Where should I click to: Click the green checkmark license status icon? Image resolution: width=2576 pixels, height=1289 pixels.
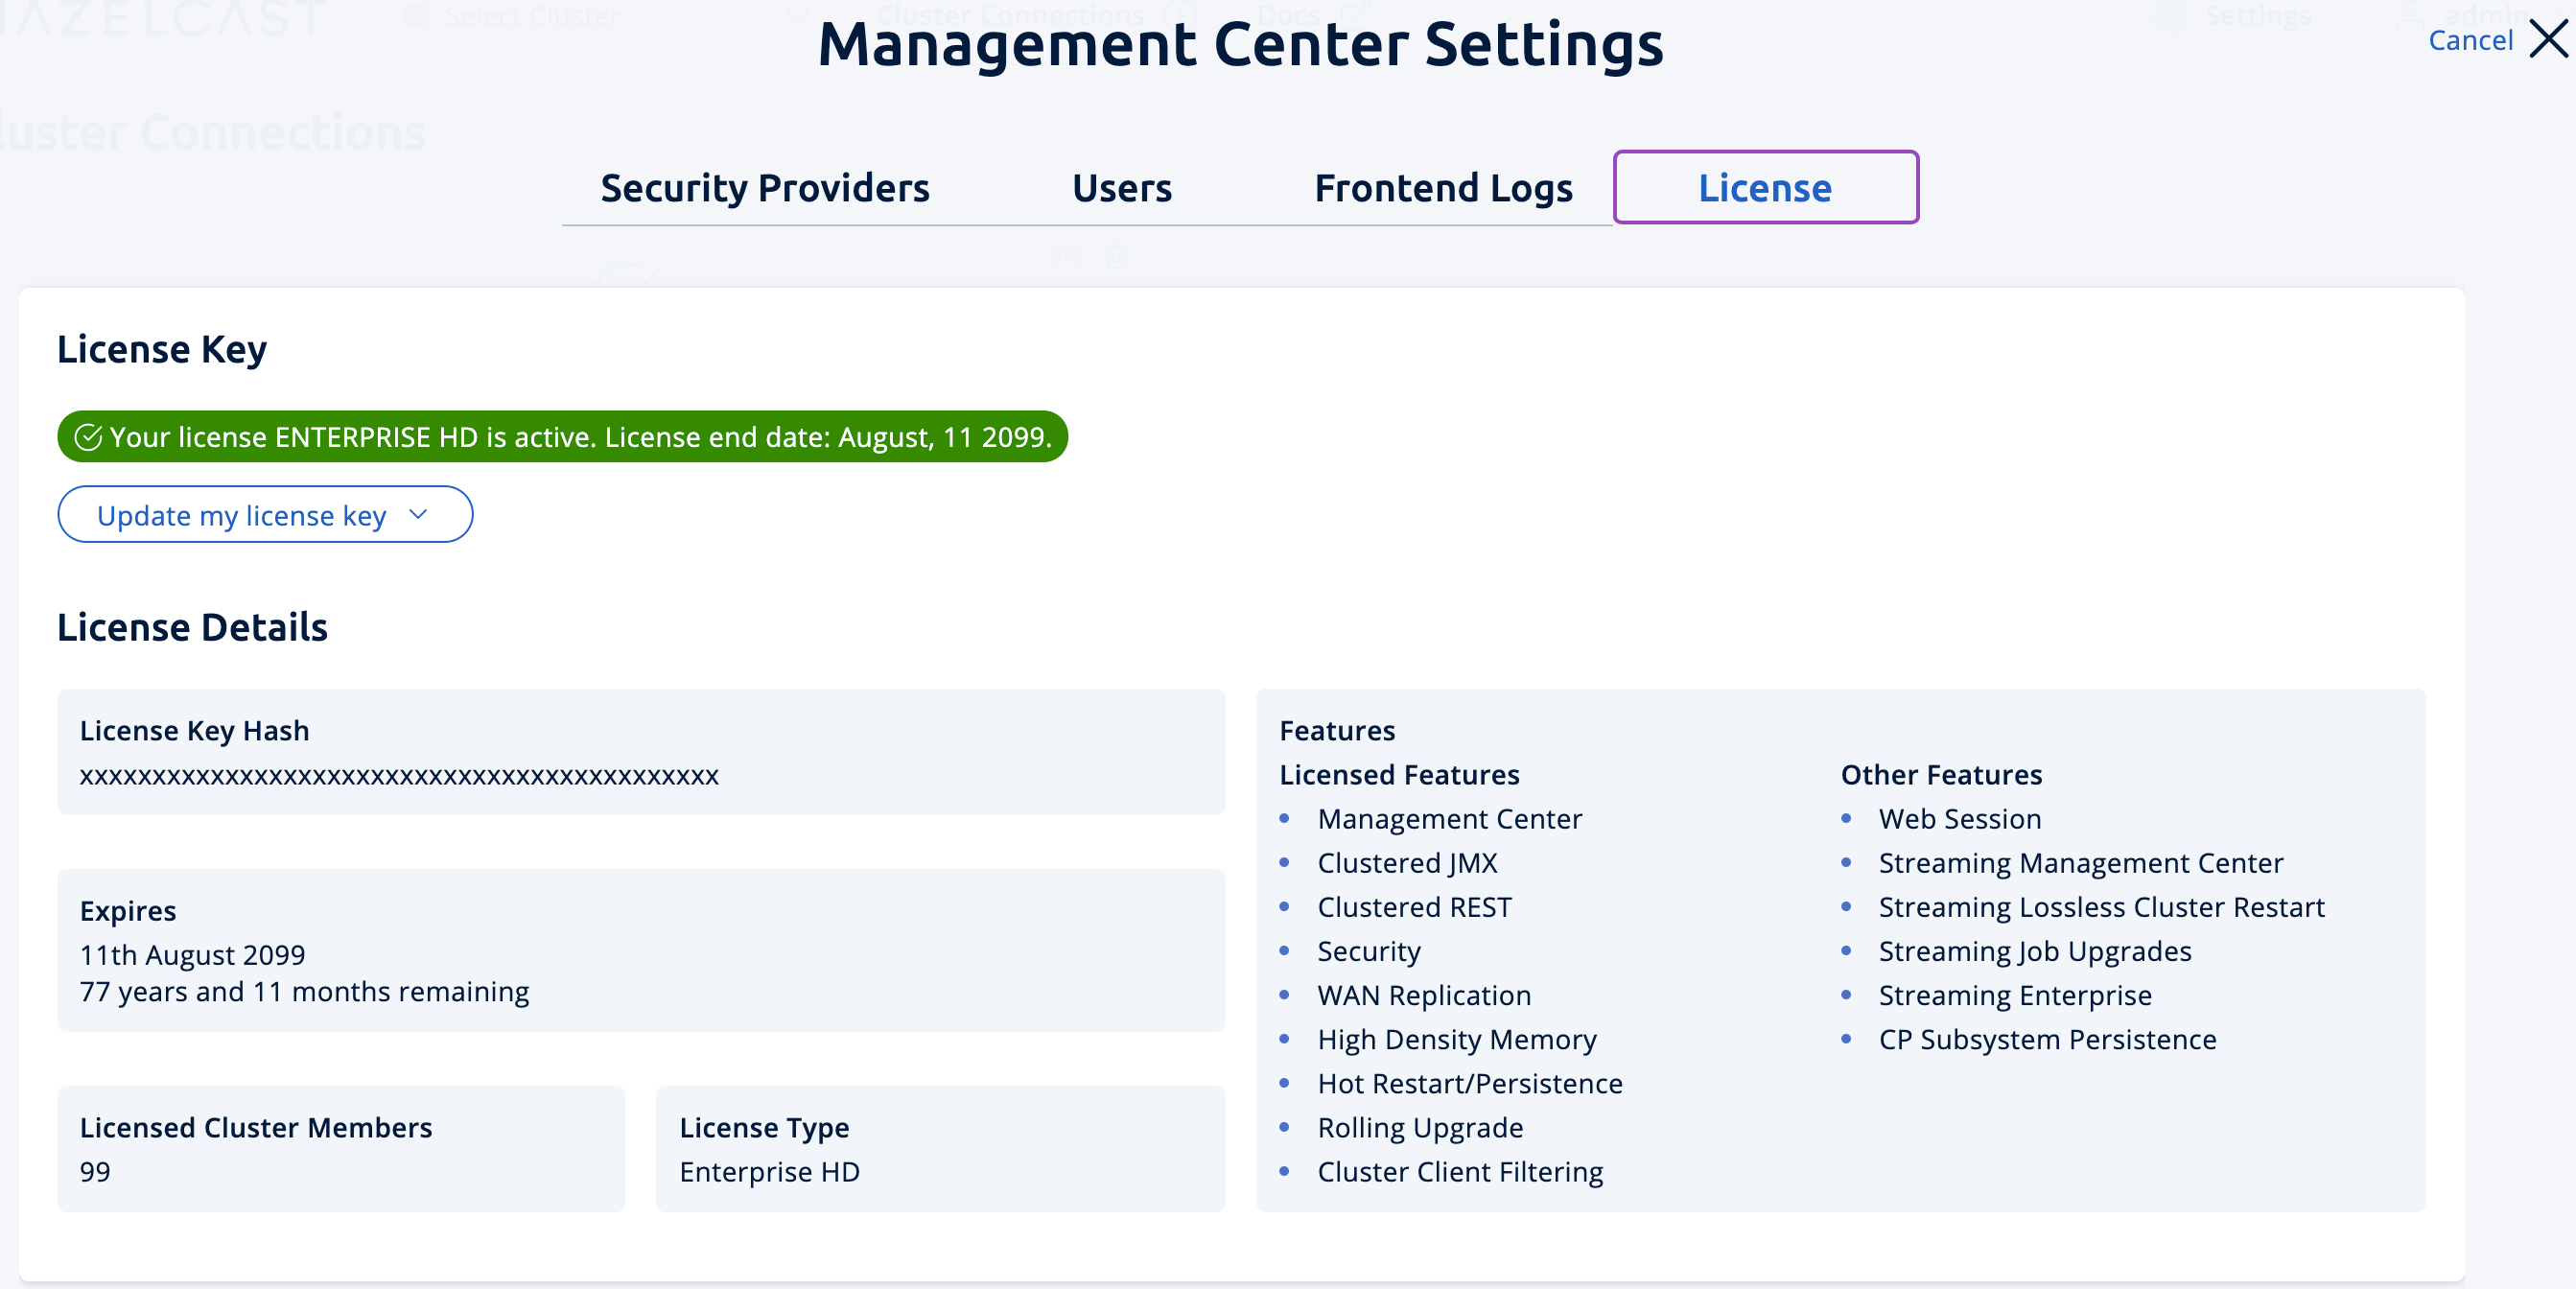point(88,437)
